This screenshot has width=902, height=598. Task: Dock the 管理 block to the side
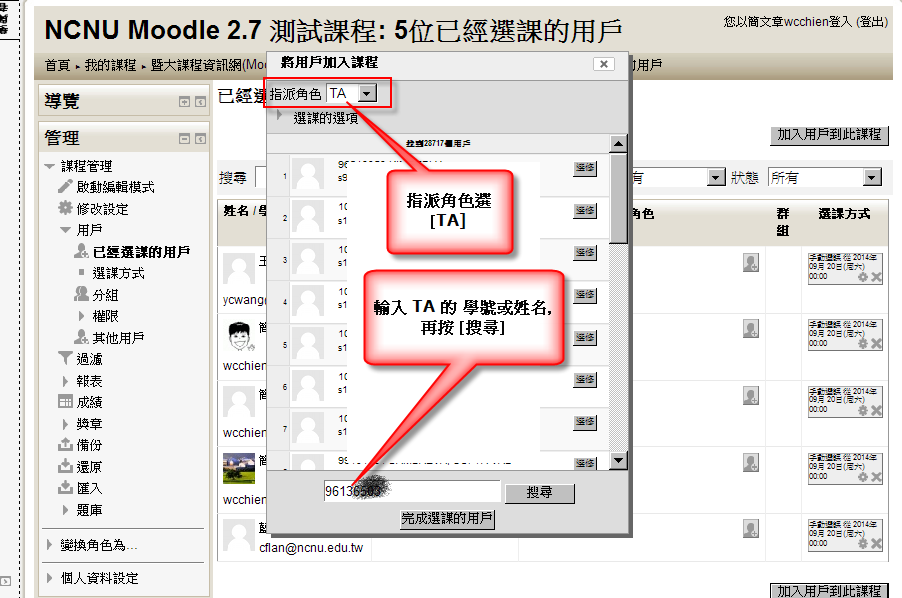[200, 139]
